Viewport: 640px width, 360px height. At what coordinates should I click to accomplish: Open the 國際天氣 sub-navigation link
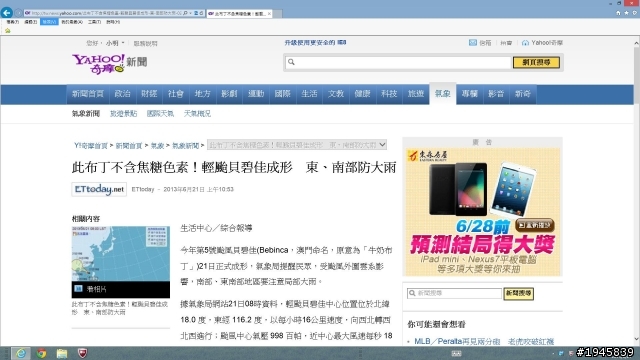(x=160, y=113)
